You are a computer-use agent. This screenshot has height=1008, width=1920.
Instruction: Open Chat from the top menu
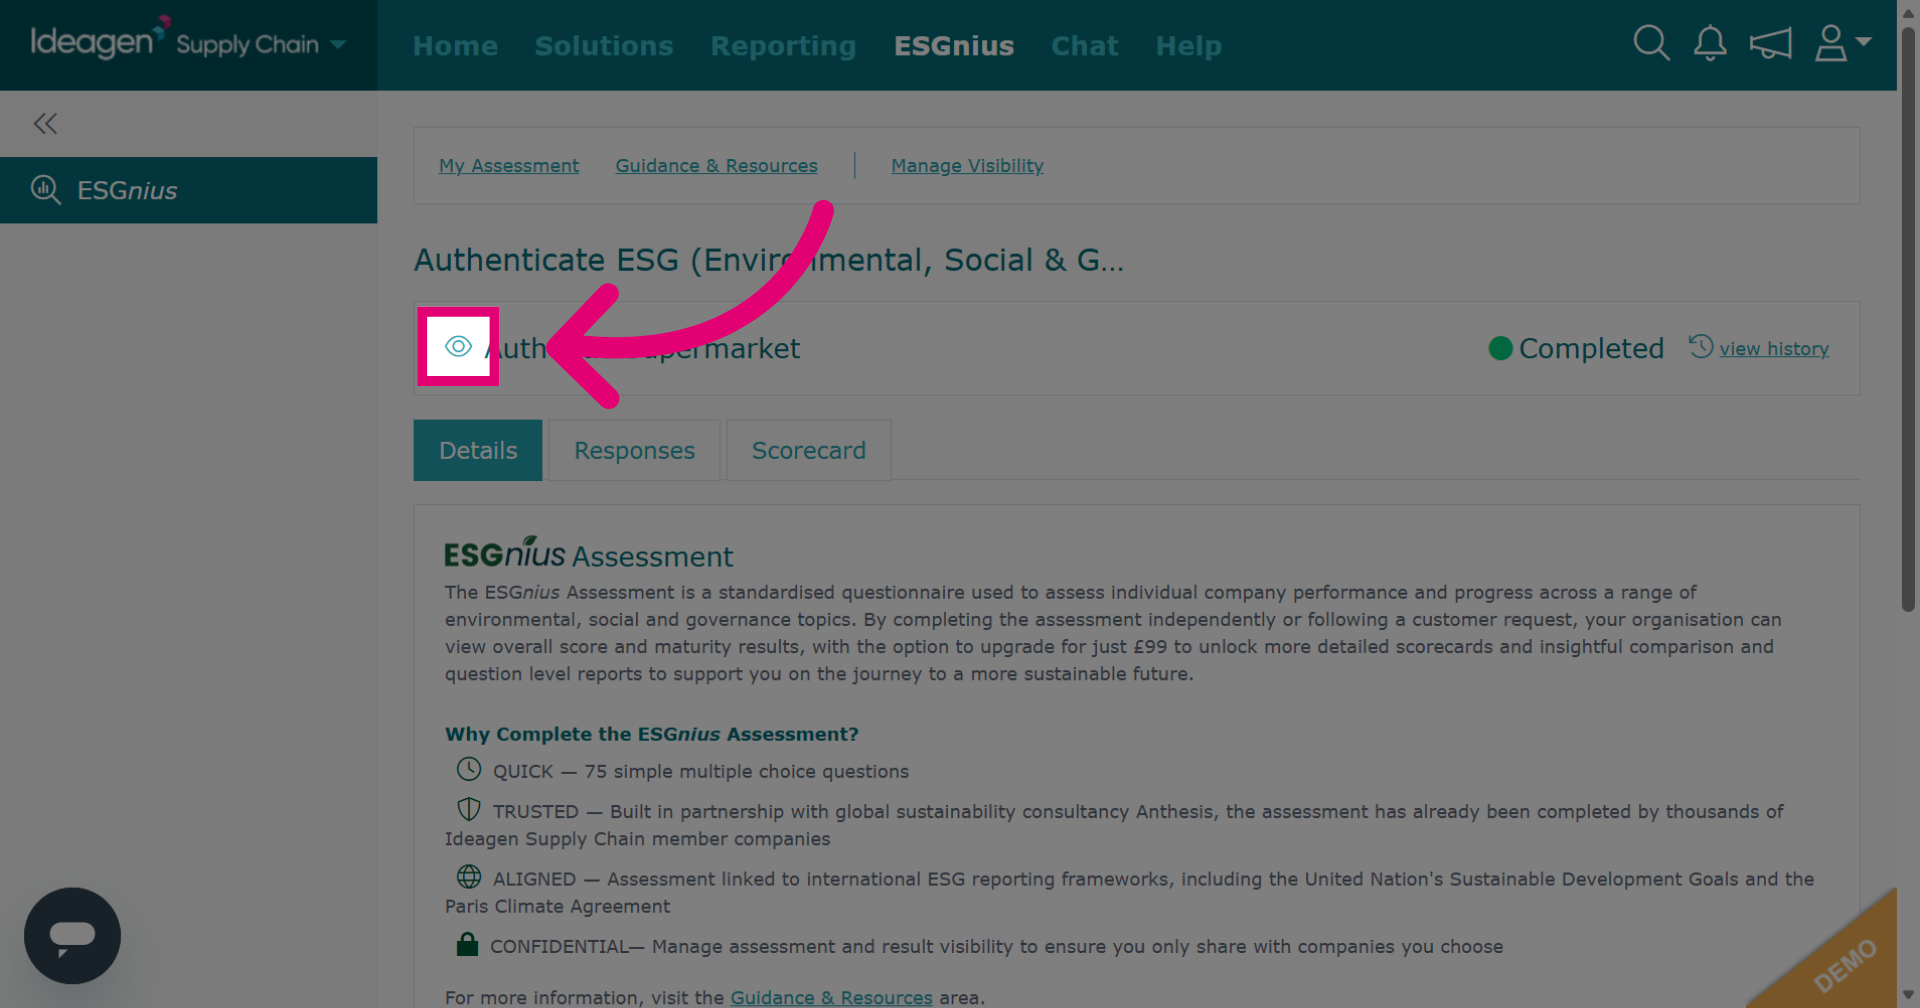pos(1084,46)
